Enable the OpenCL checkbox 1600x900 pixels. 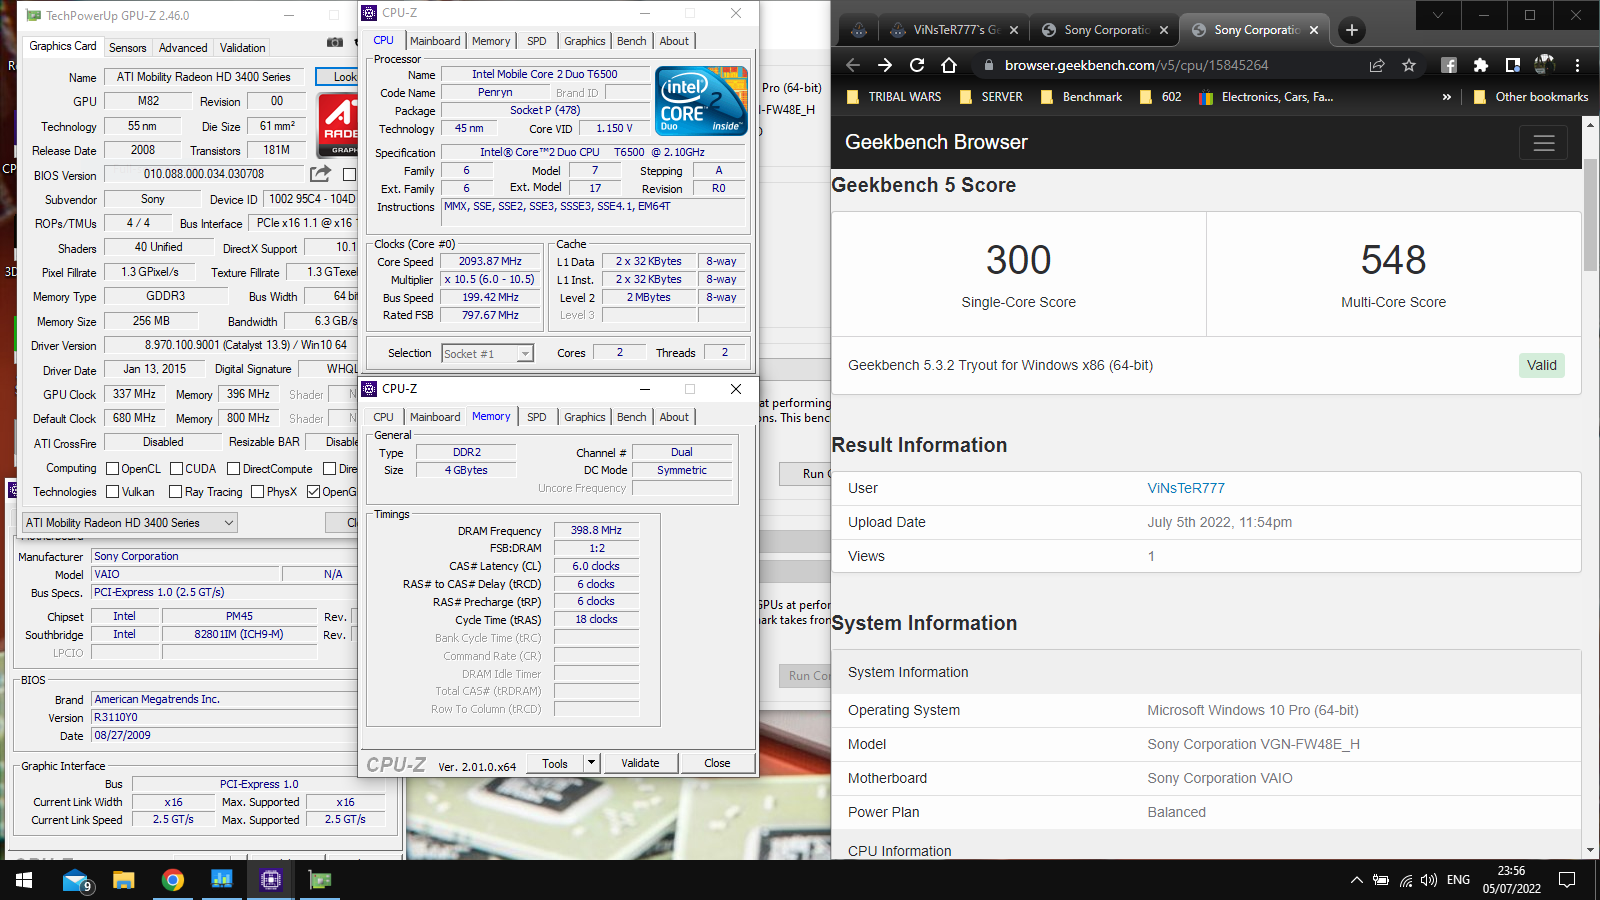[113, 469]
